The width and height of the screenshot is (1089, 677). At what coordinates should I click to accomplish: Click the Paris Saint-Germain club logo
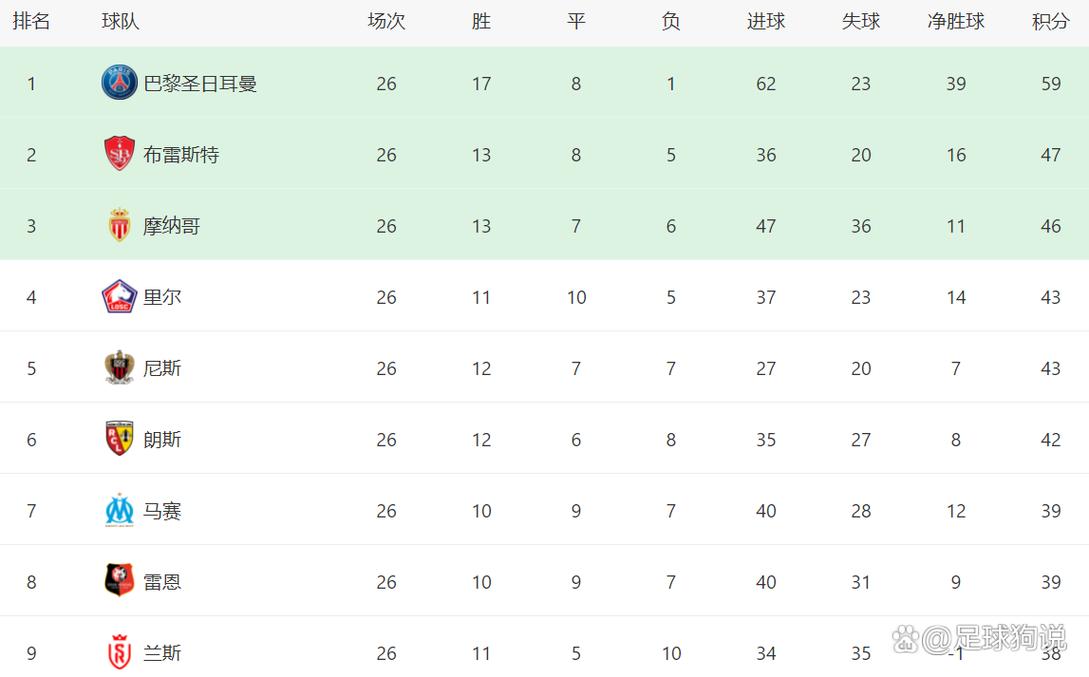(x=119, y=83)
